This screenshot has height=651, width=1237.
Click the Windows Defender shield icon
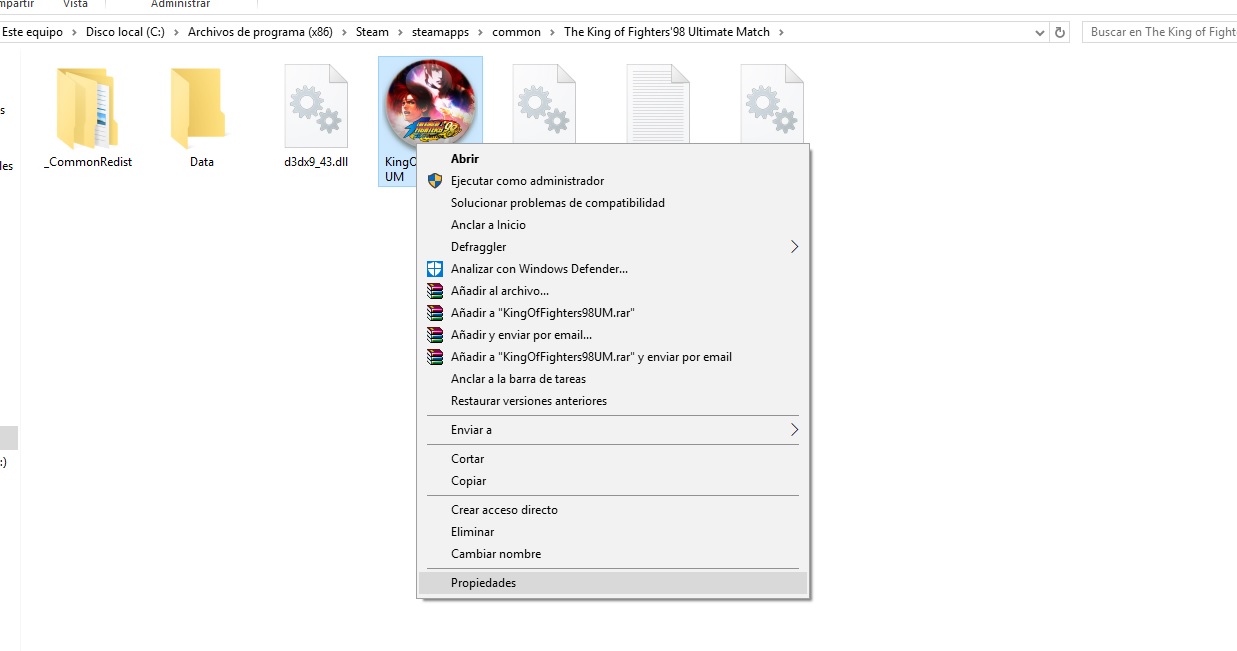coord(434,269)
